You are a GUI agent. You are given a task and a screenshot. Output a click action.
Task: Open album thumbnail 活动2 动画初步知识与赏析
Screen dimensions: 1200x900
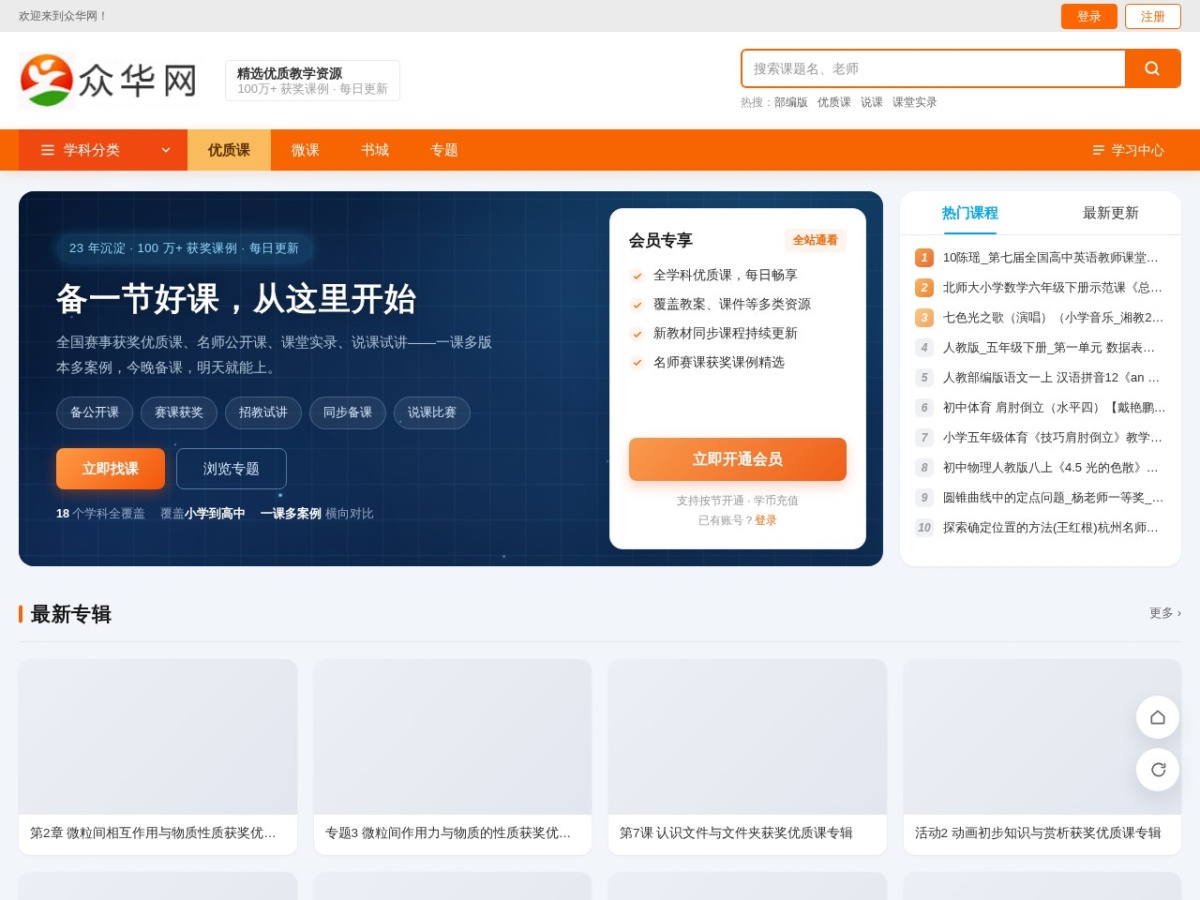1042,737
